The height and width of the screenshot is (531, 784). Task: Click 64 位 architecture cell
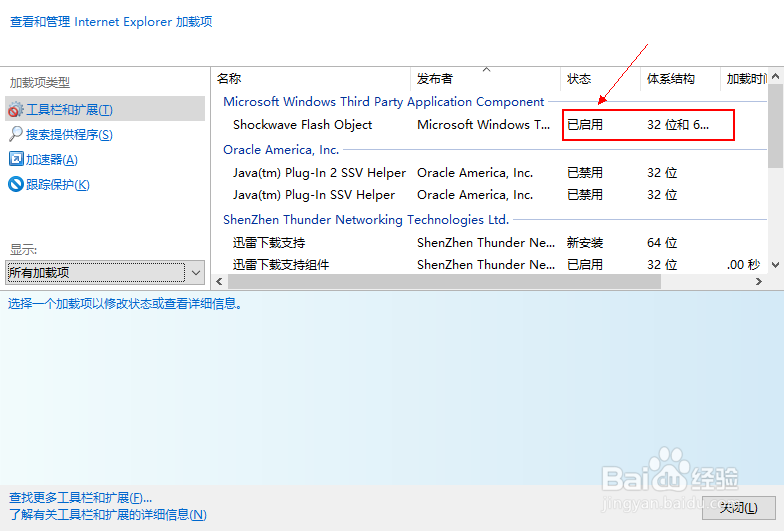[x=662, y=242]
